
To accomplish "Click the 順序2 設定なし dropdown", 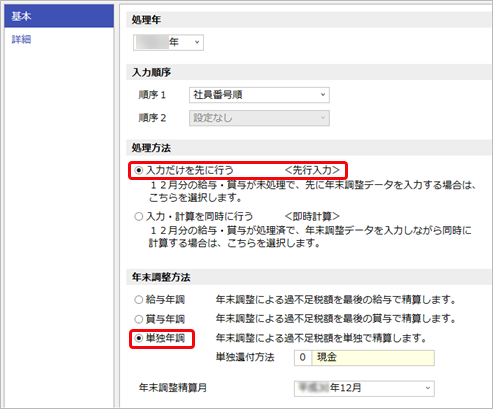I will [259, 118].
